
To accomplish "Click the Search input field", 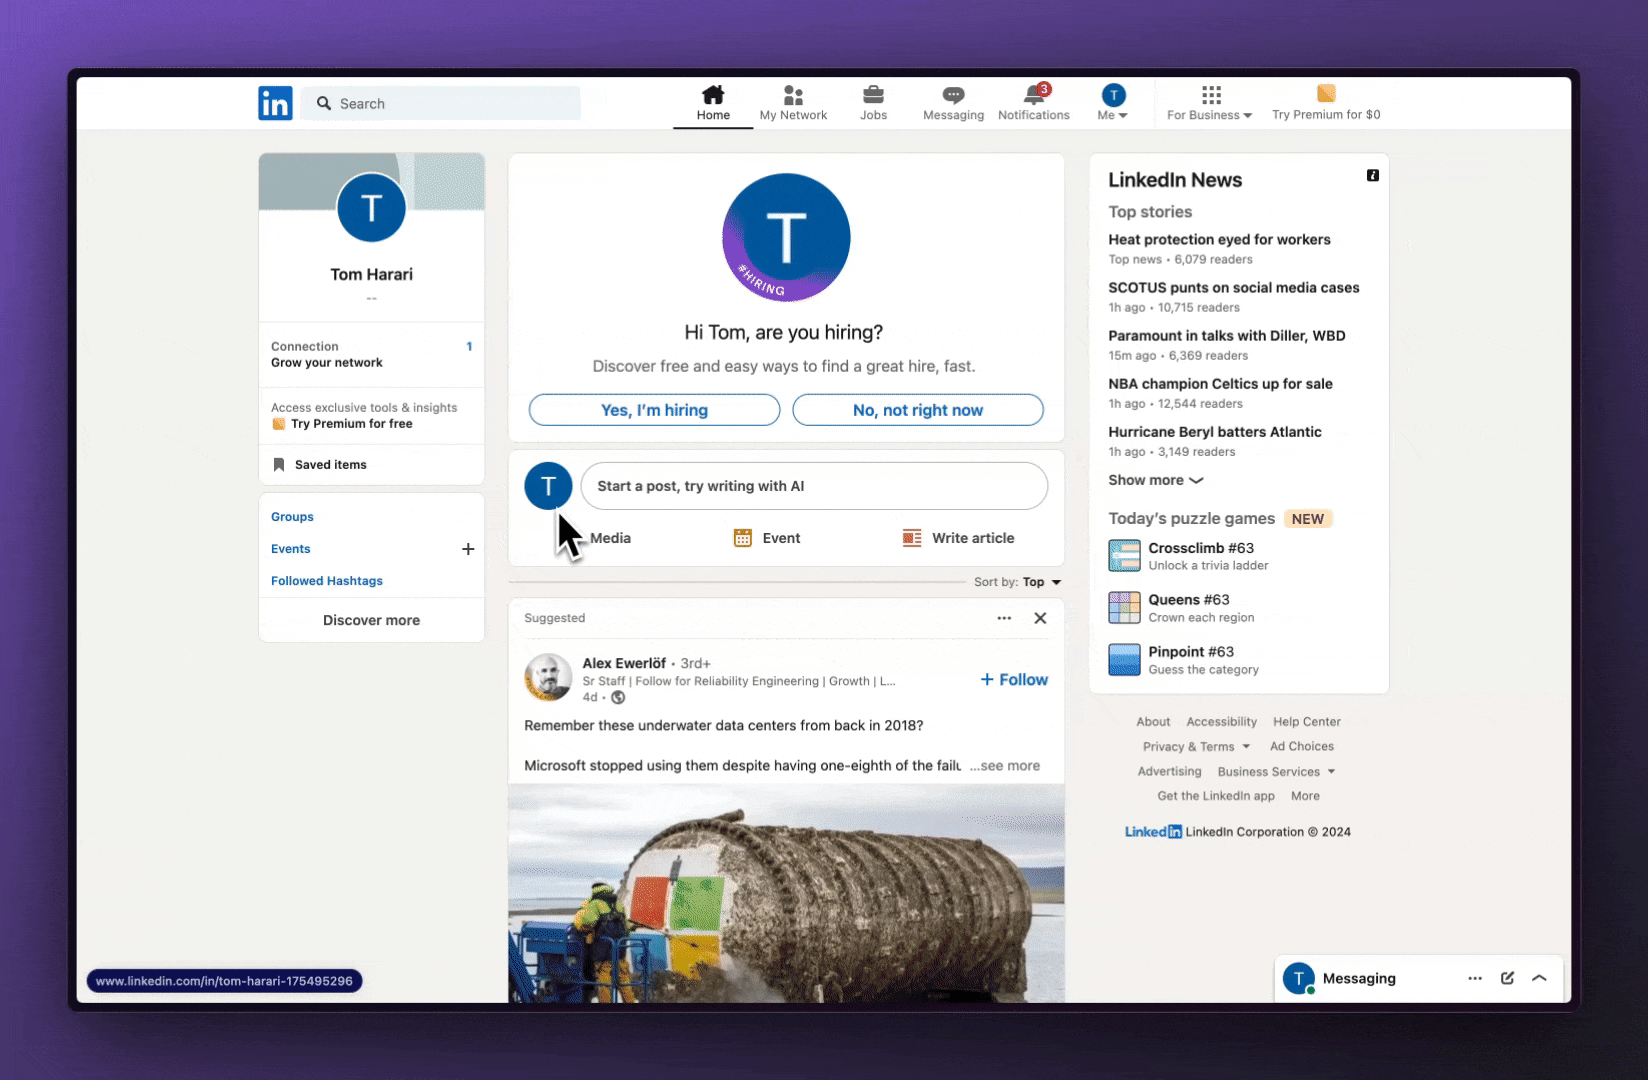I will click(x=440, y=103).
